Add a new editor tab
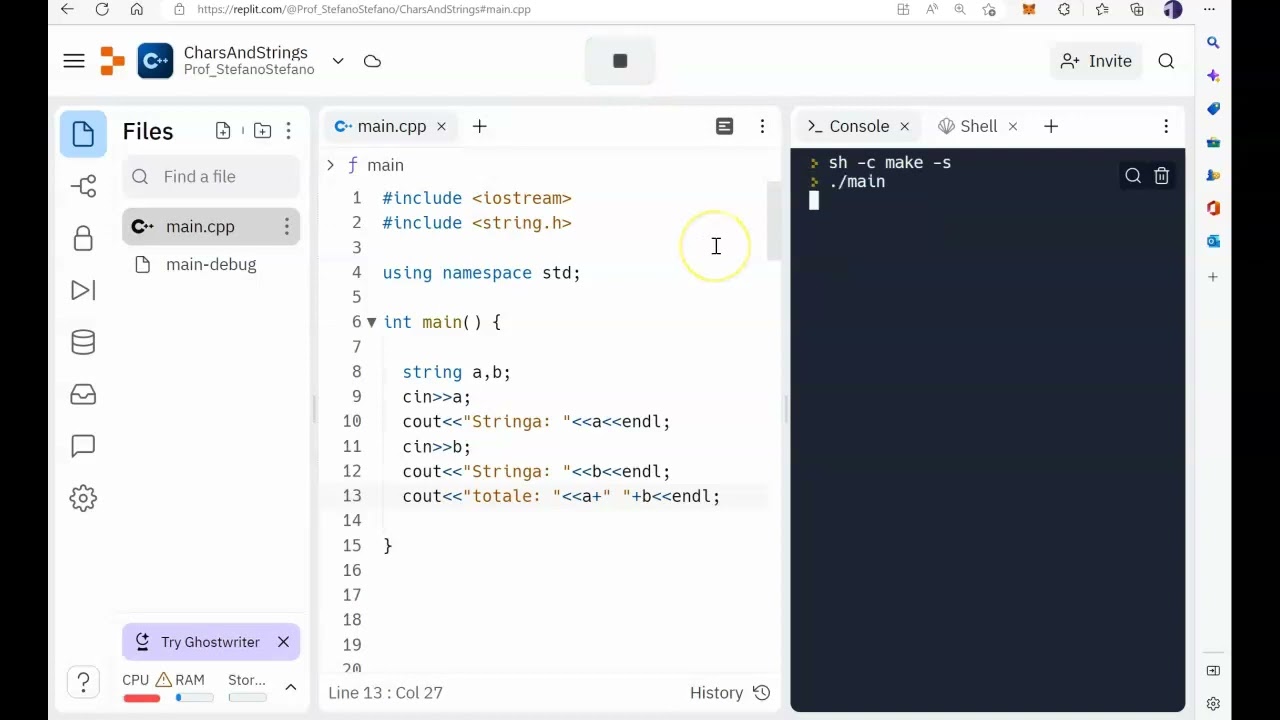Viewport: 1280px width, 720px height. point(479,127)
